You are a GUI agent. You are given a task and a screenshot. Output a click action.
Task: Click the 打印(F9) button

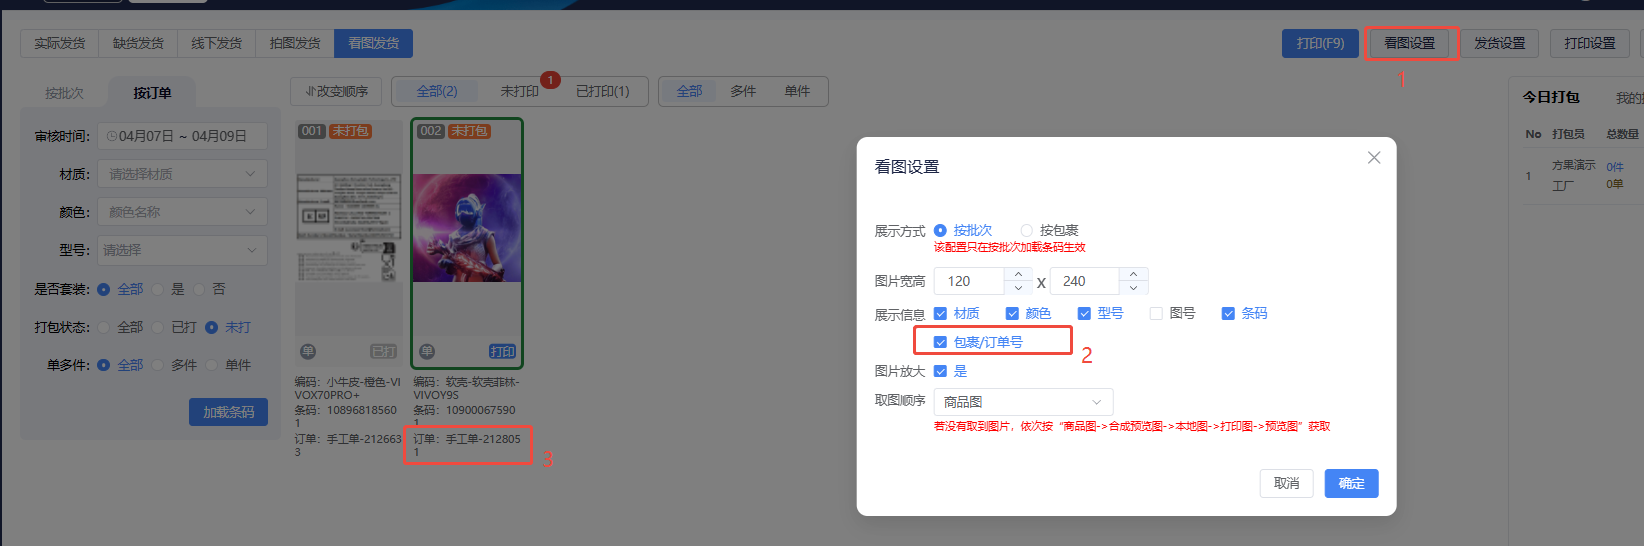click(x=1320, y=44)
